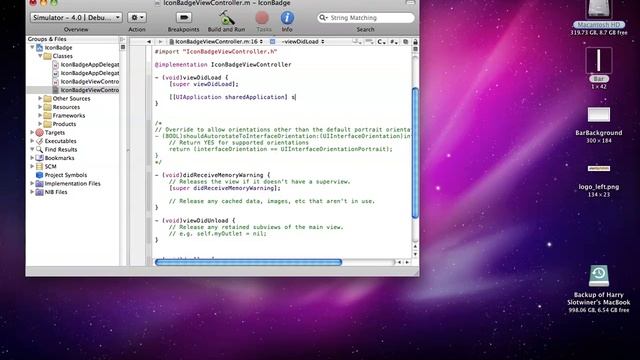Select the red Targets bullseye icon

tap(40, 132)
